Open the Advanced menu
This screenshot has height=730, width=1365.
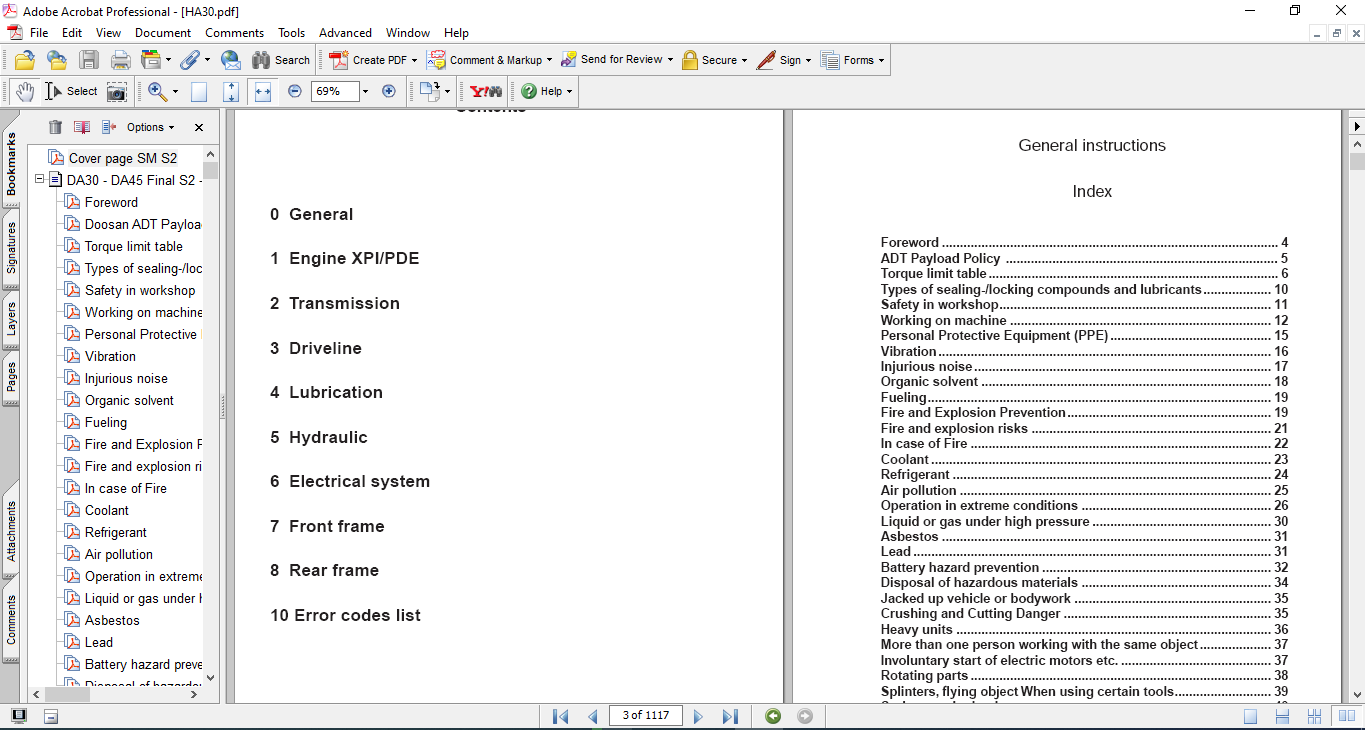click(x=345, y=33)
